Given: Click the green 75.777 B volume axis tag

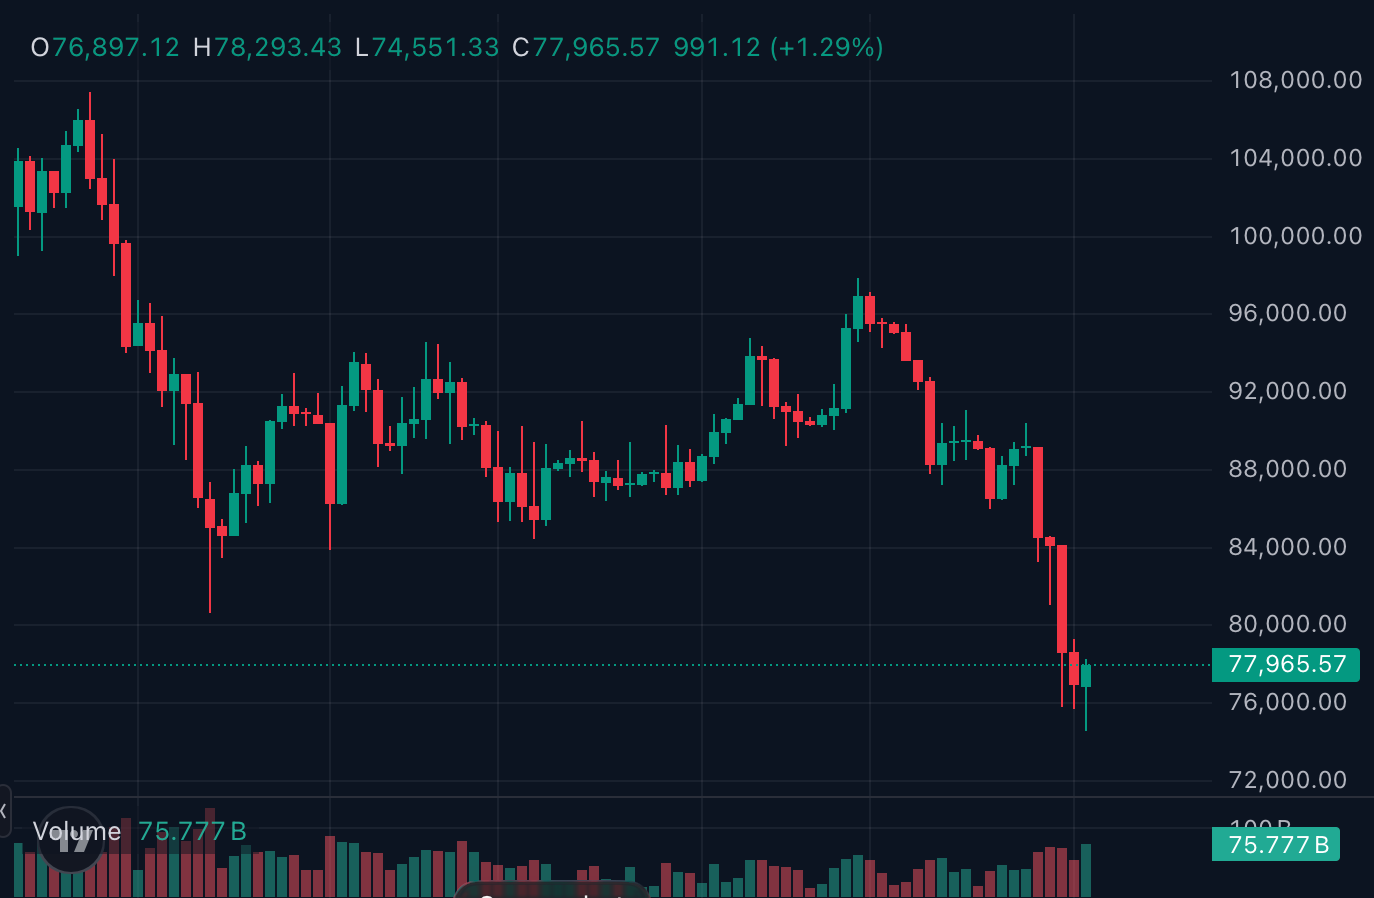Looking at the screenshot, I should pos(1277,845).
